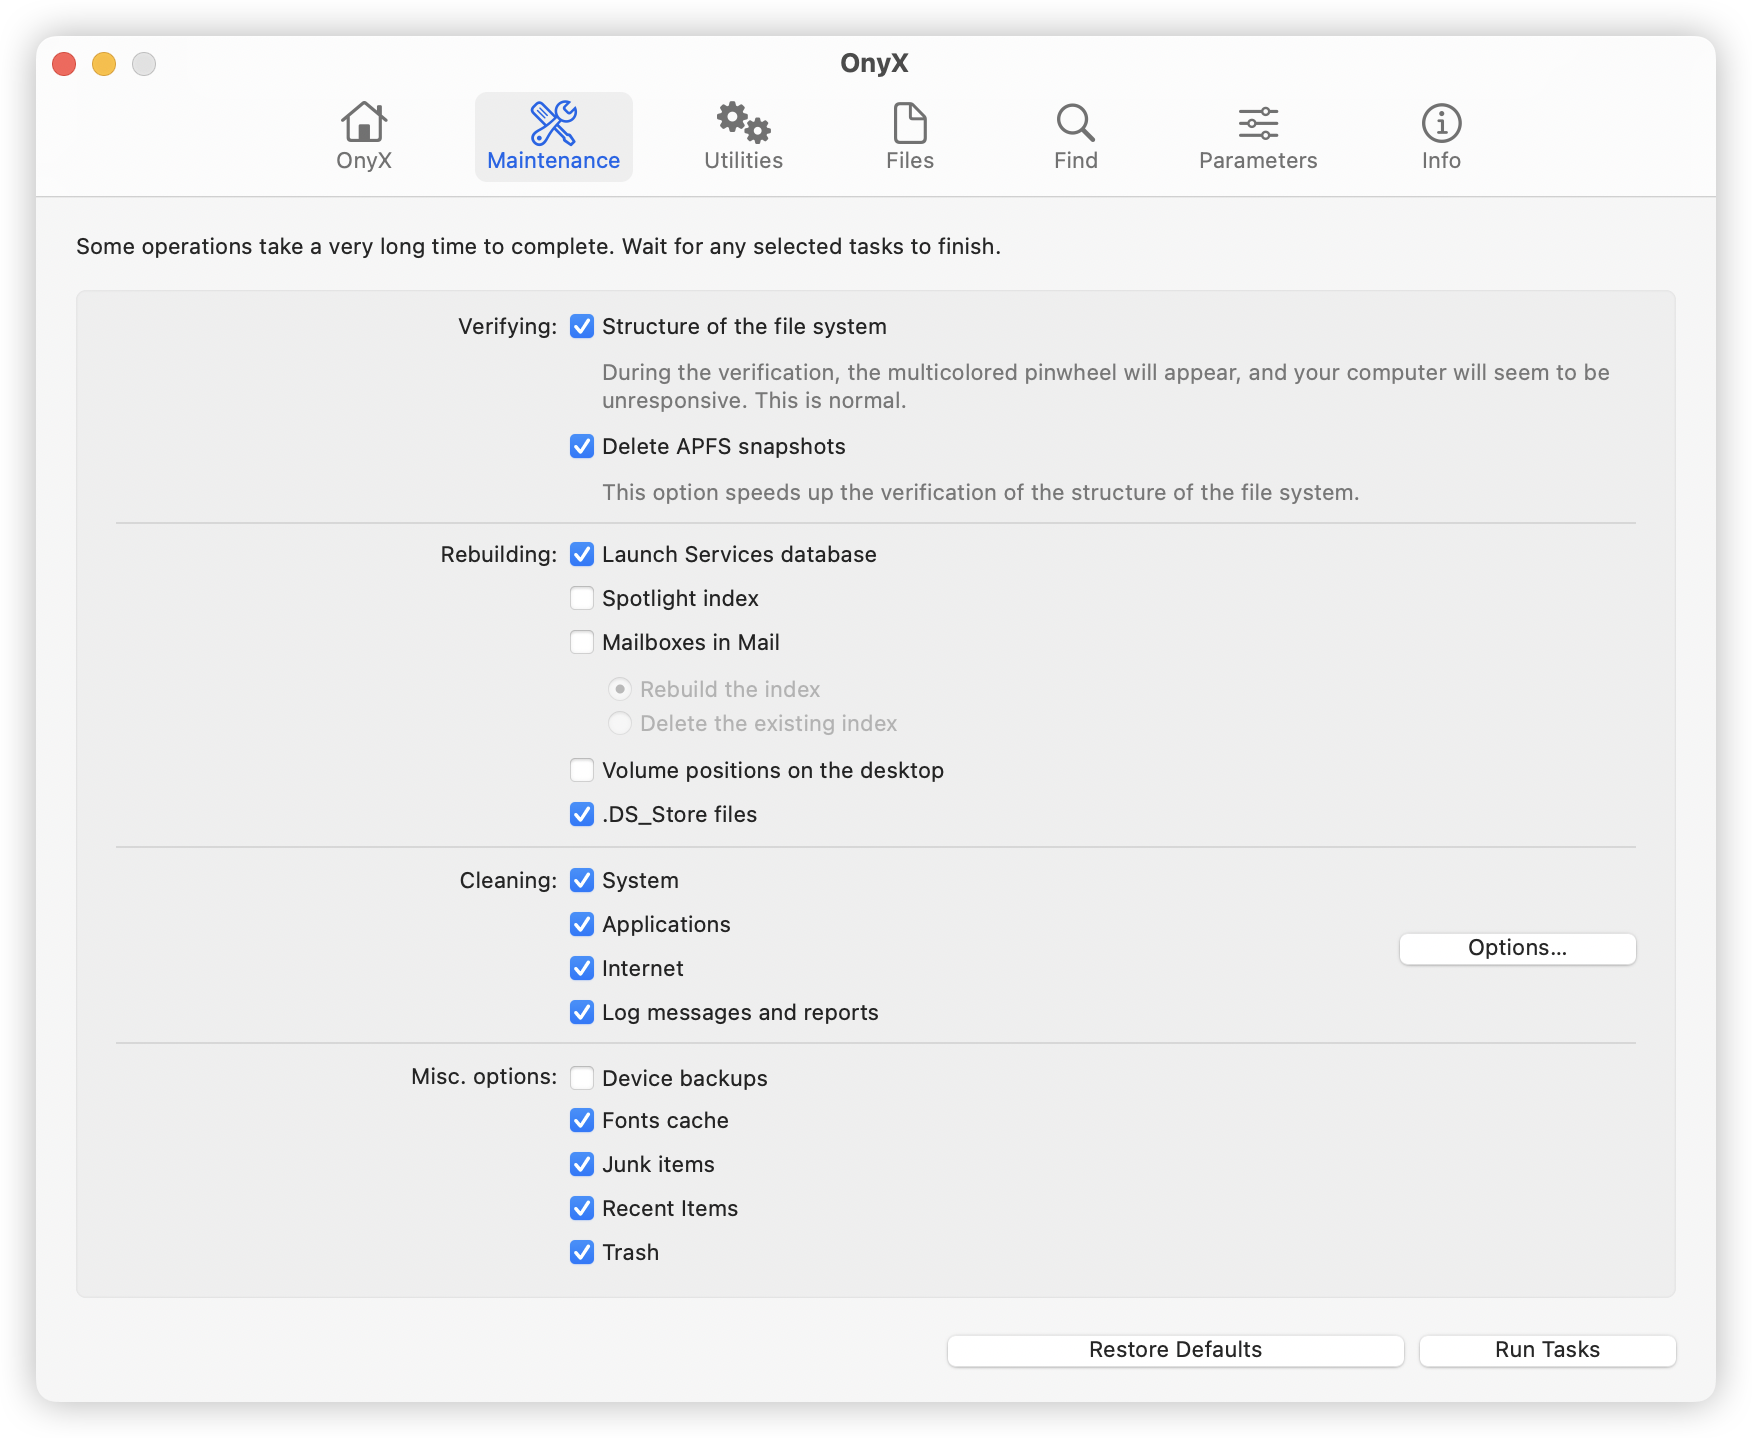The image size is (1752, 1438).
Task: Click Restore Defaults button
Action: [1175, 1350]
